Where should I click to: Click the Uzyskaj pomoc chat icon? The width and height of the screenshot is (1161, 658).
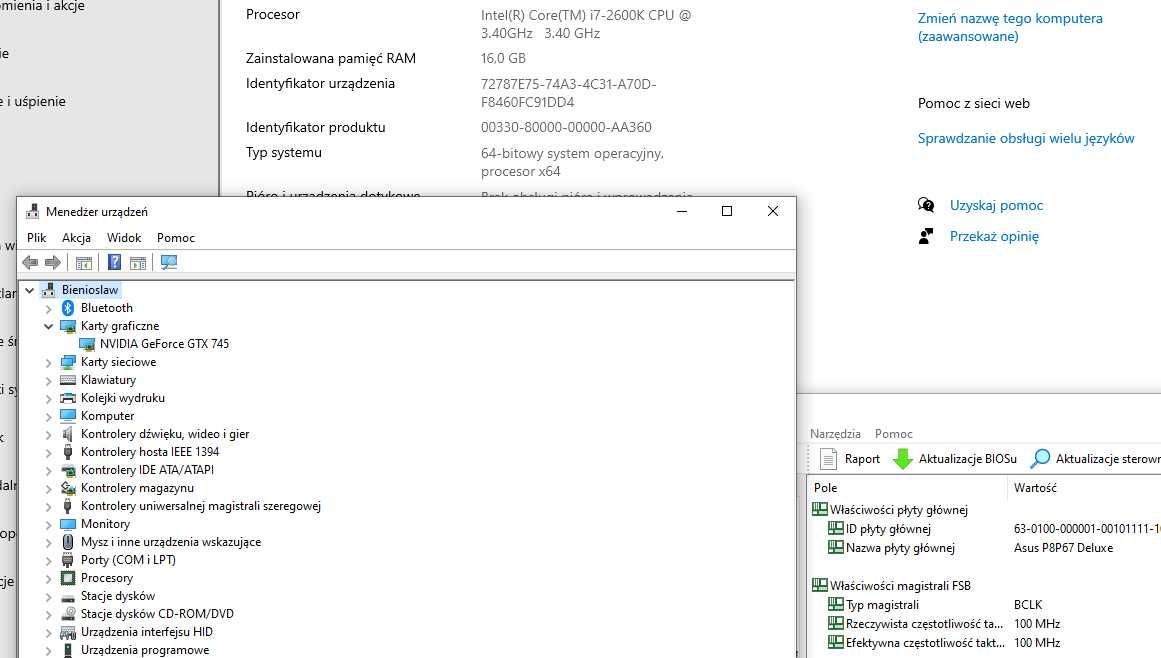926,205
